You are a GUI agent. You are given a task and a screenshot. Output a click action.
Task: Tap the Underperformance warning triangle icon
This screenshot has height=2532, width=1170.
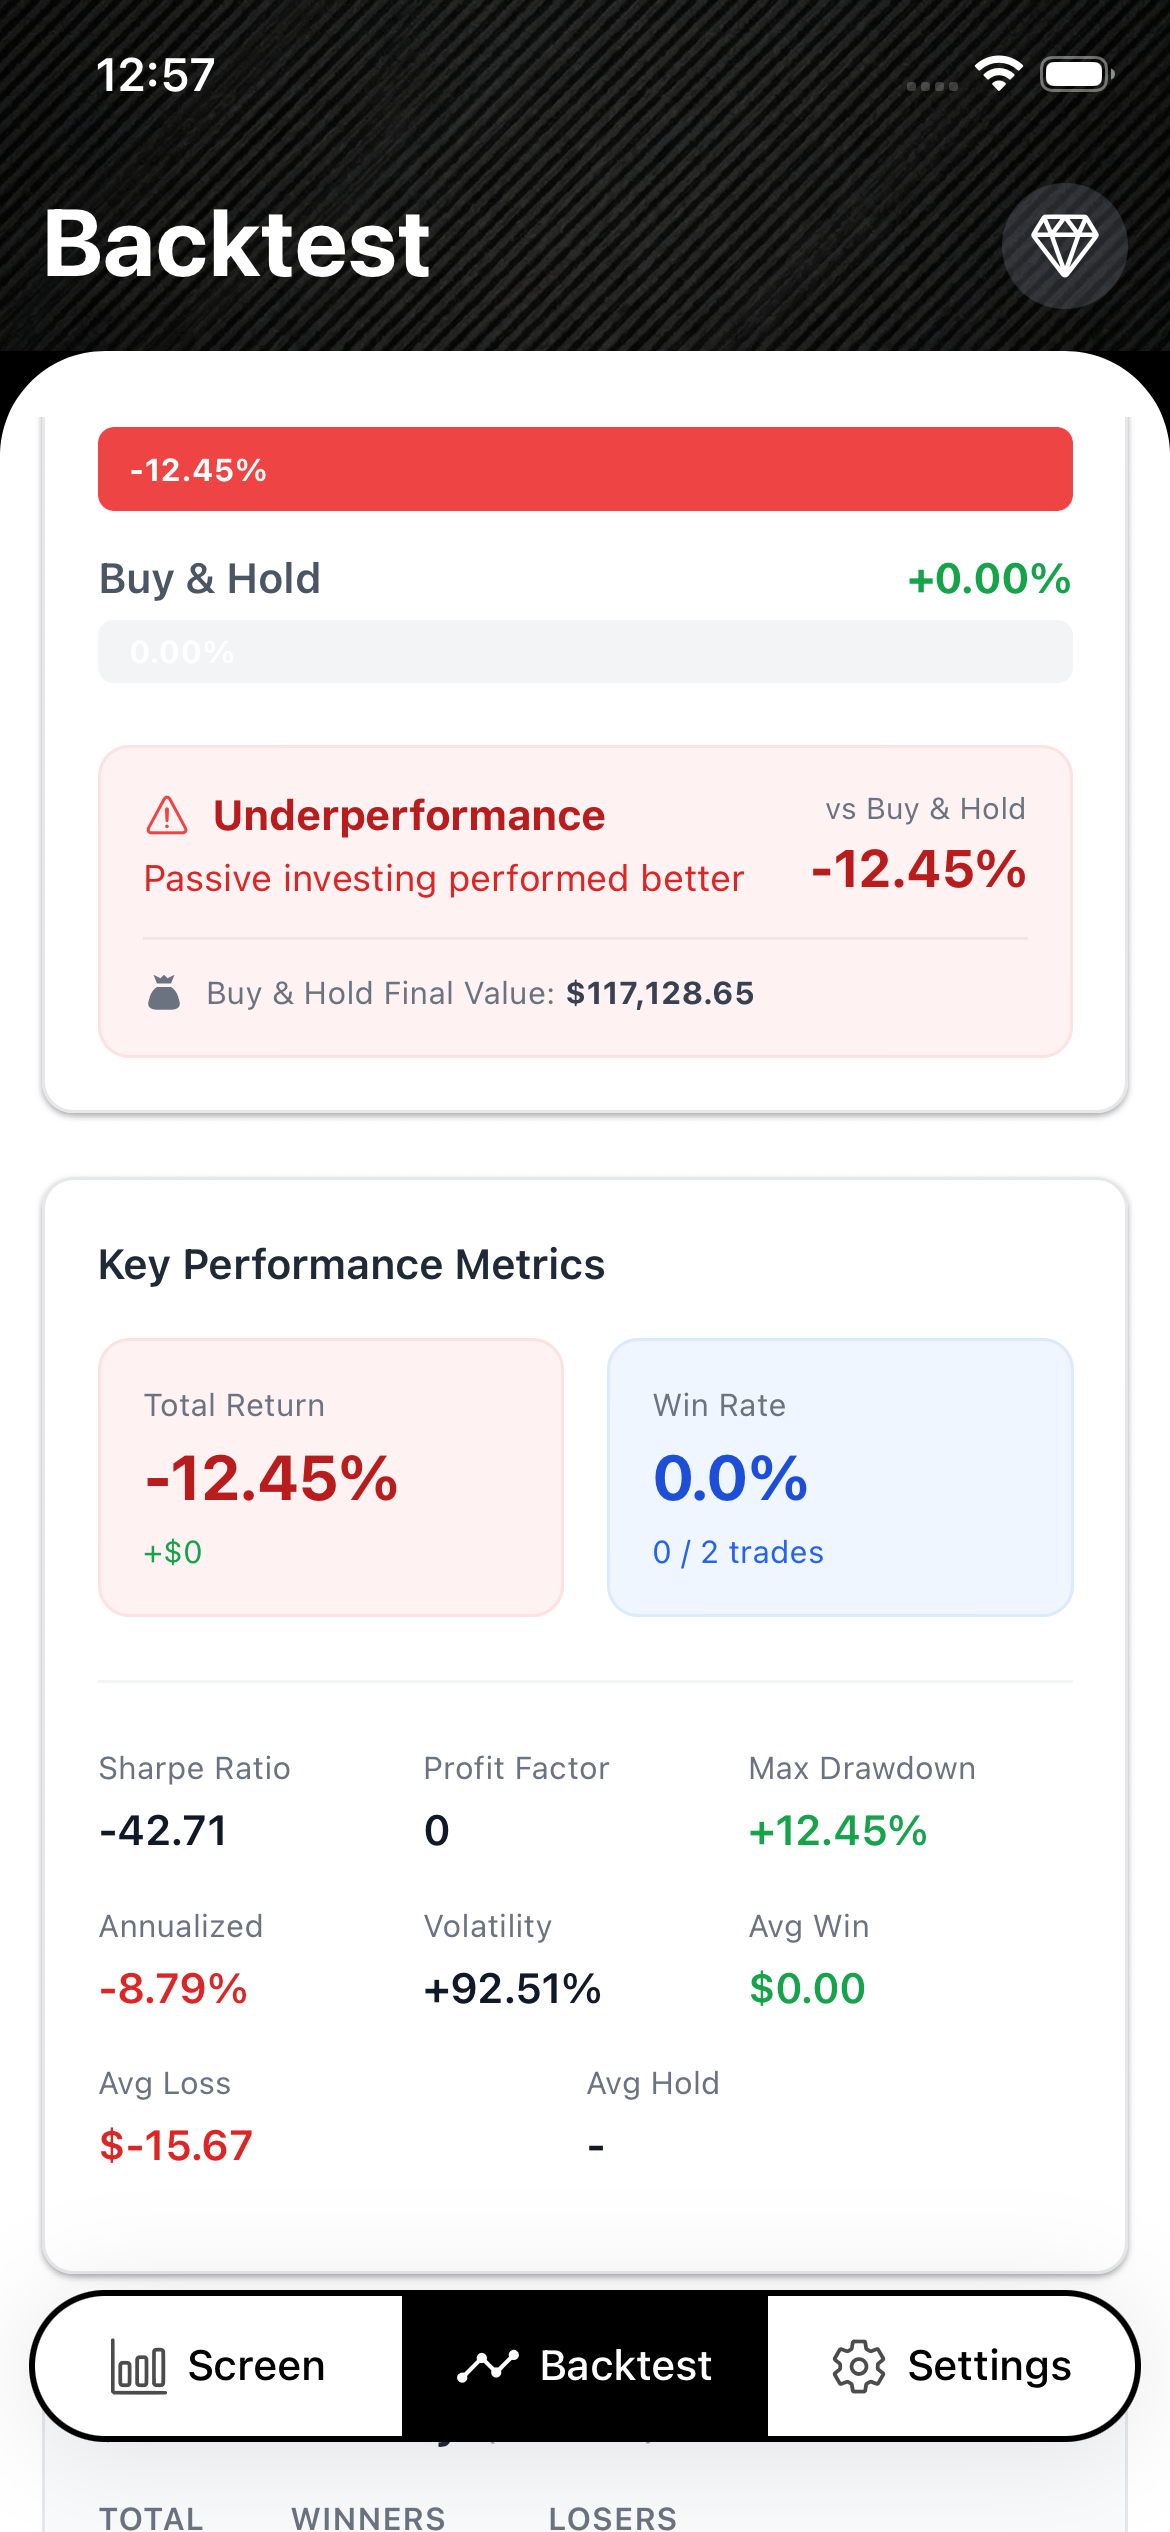(167, 816)
